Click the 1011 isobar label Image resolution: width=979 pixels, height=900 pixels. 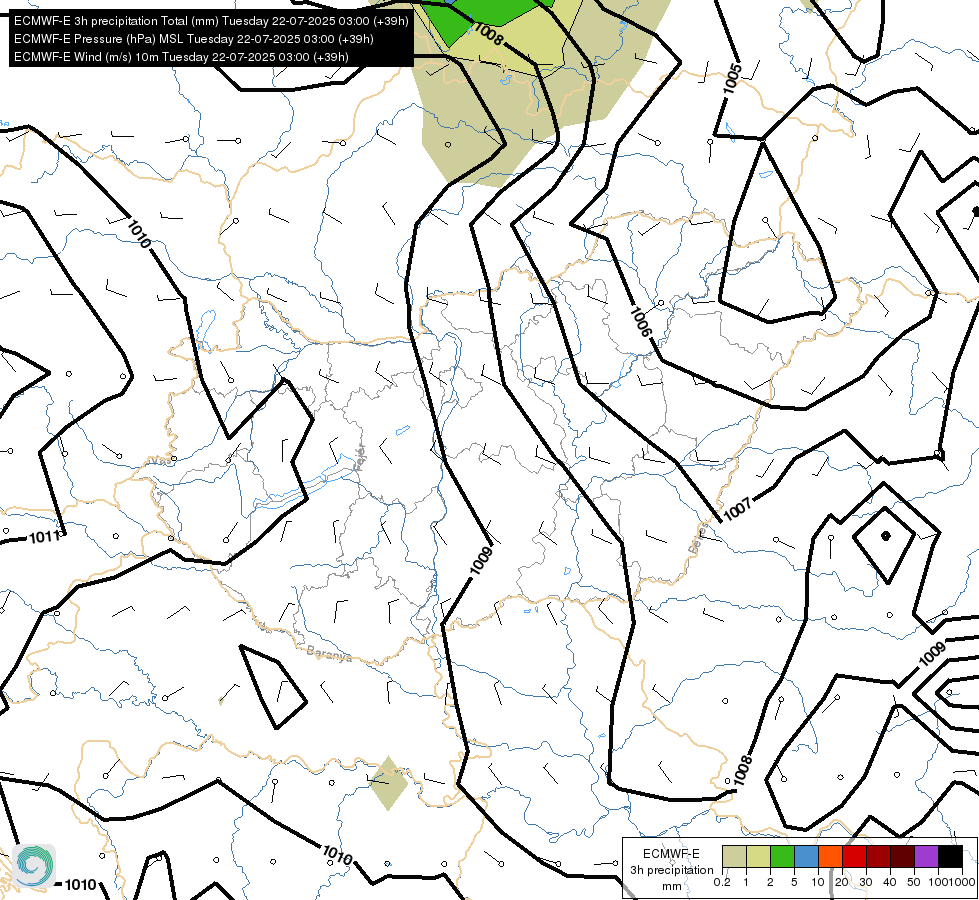pyautogui.click(x=45, y=537)
